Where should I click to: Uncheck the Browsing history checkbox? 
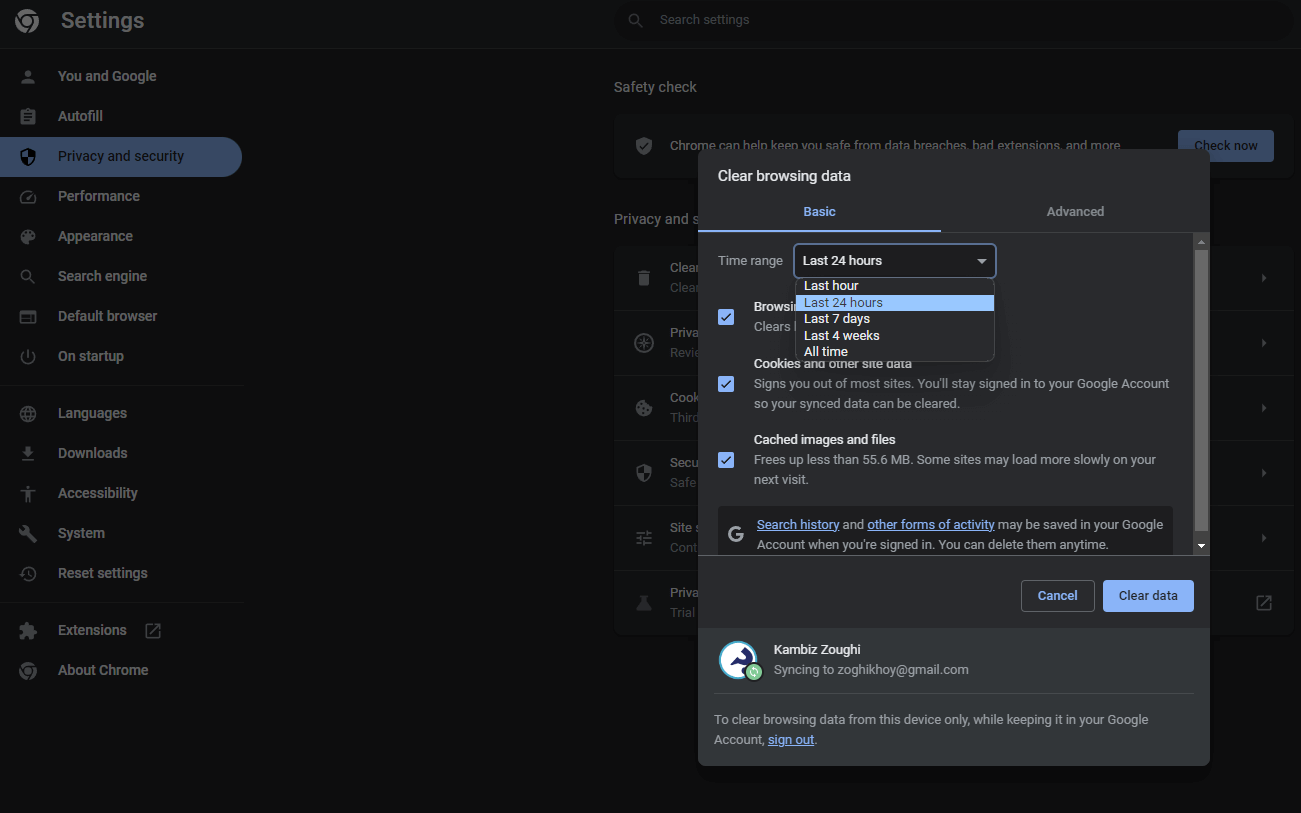click(726, 317)
